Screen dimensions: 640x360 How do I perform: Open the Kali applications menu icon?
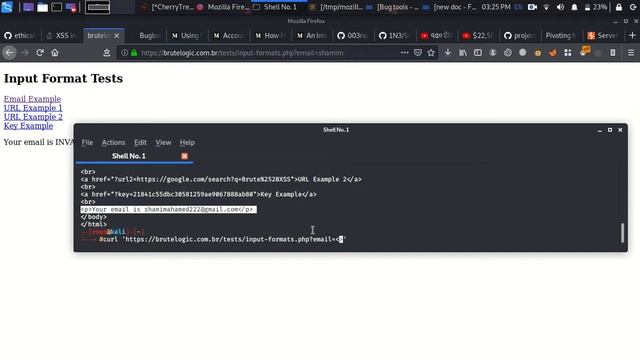click(7, 7)
